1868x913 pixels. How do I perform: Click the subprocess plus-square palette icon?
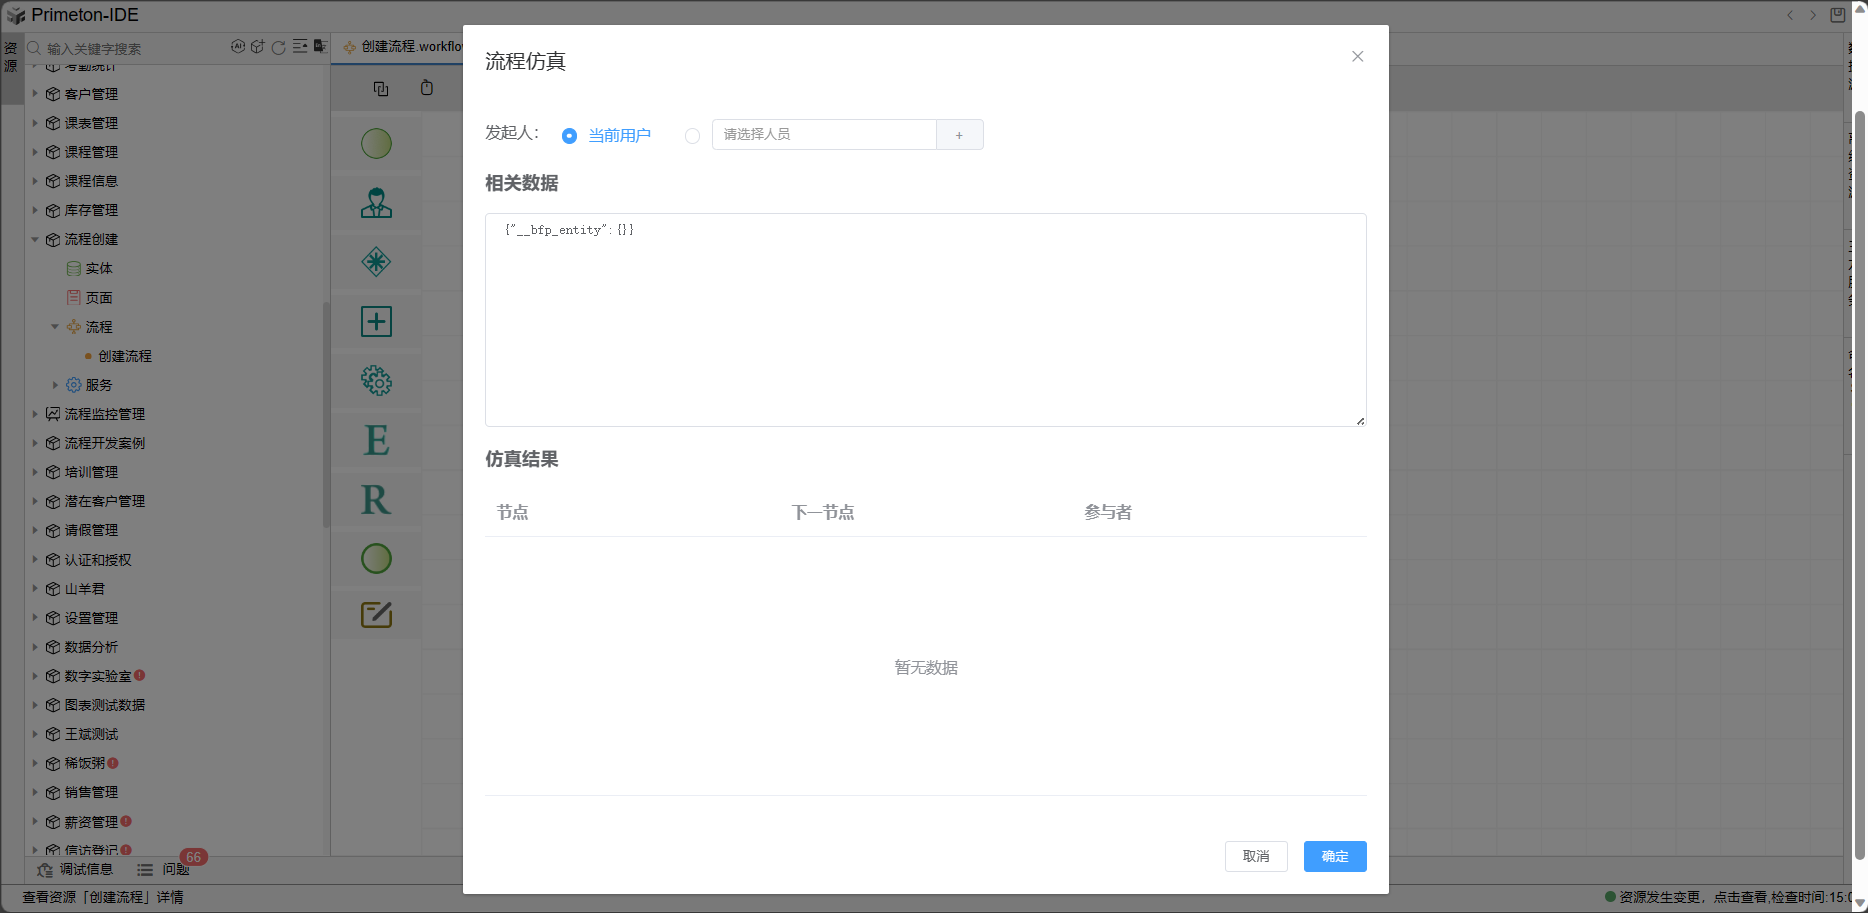376,321
